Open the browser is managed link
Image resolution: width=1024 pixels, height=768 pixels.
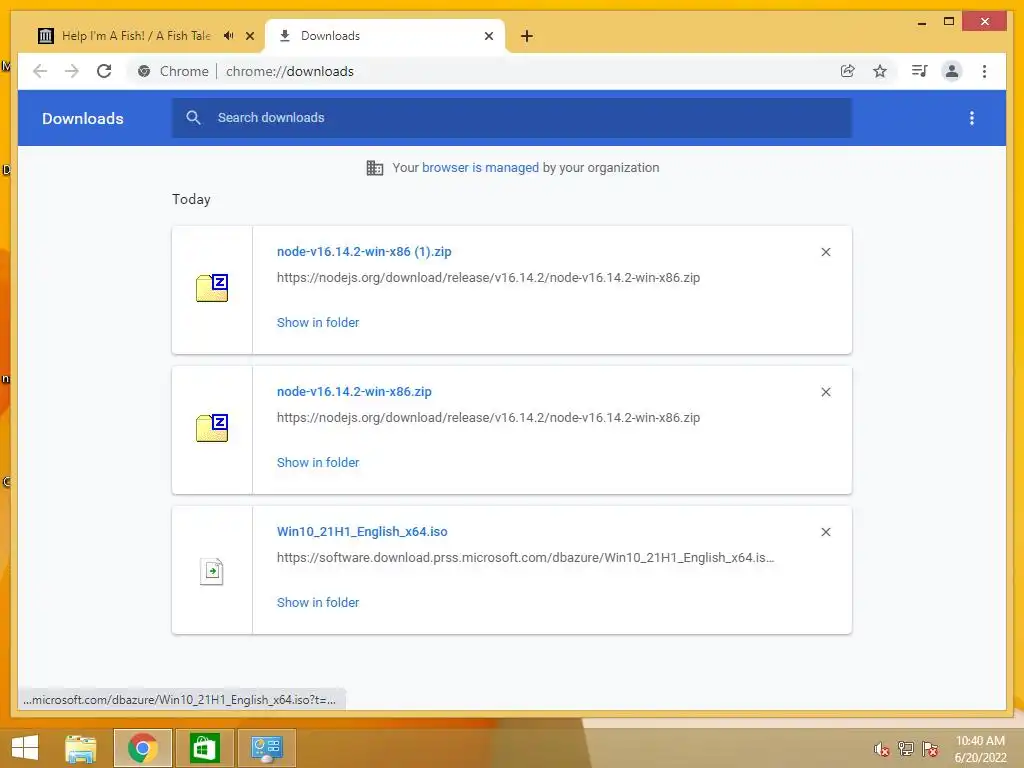[480, 168]
